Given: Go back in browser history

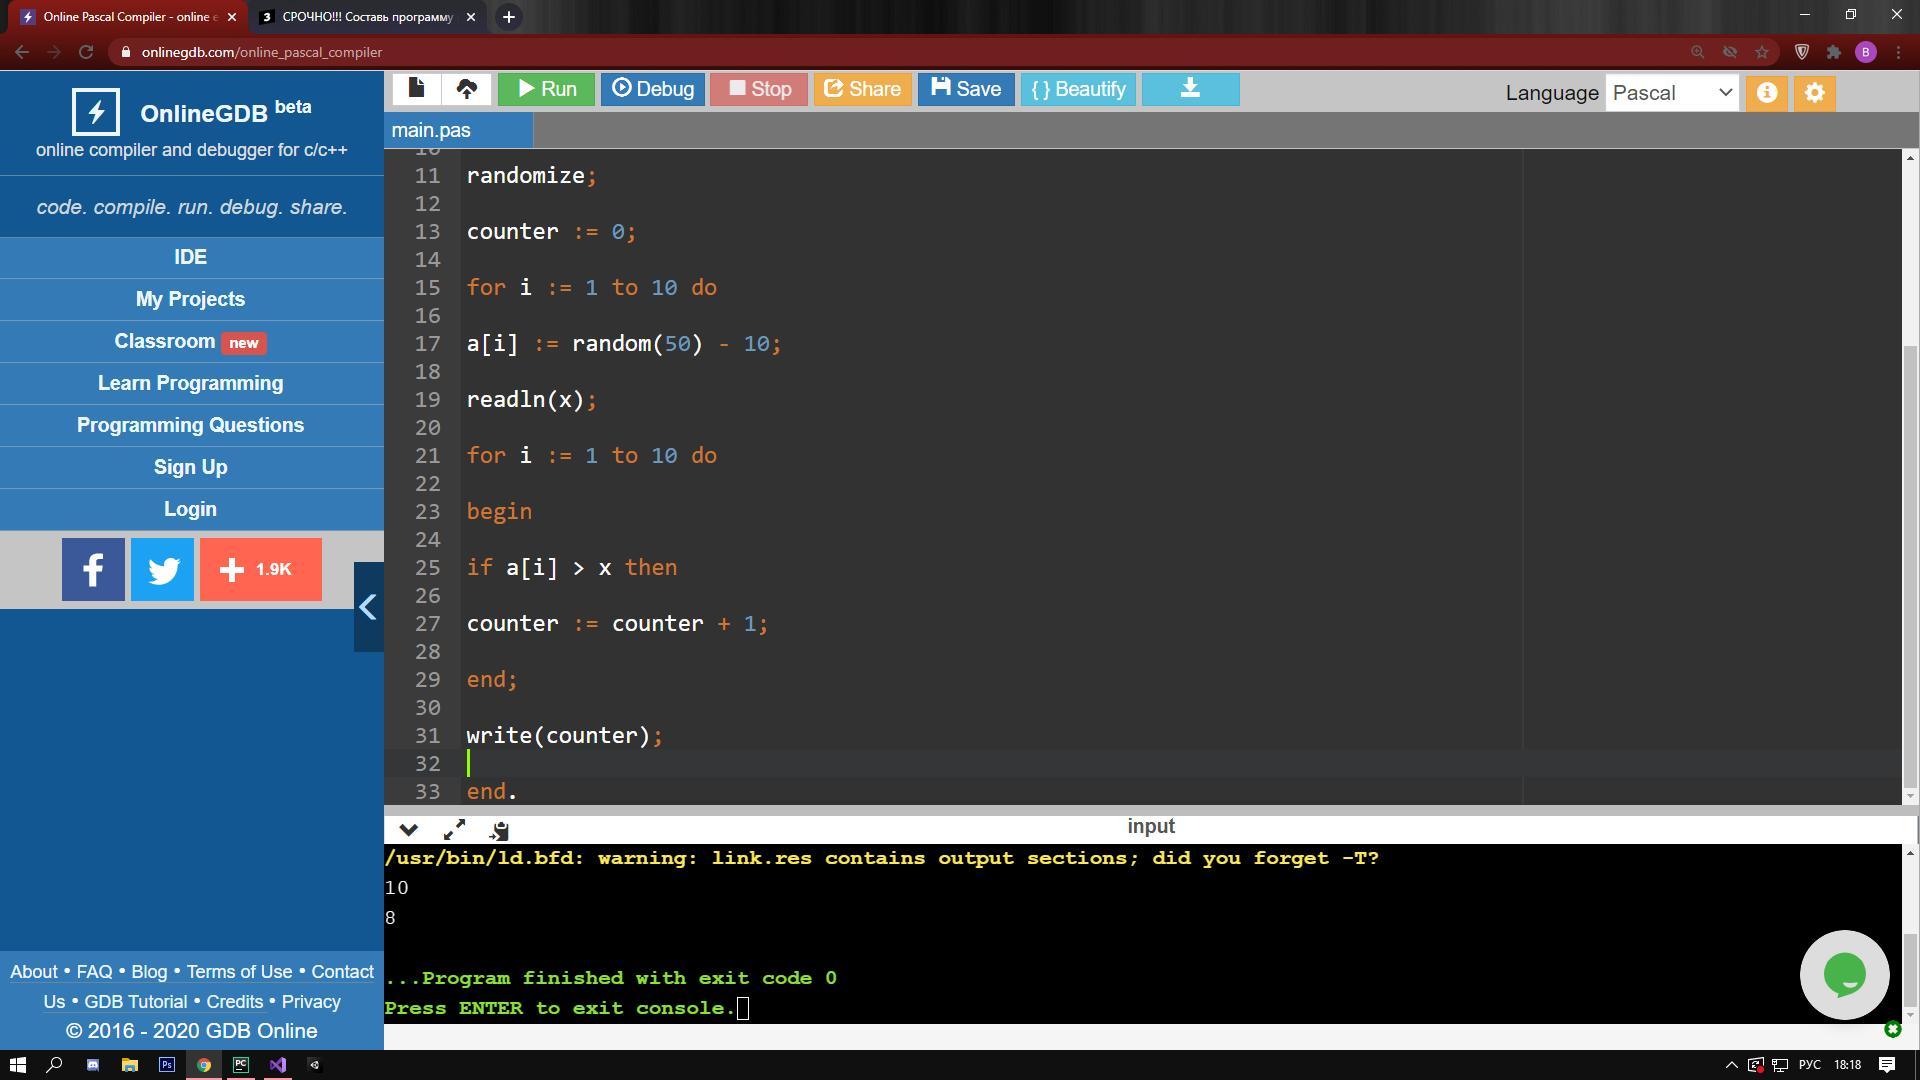Looking at the screenshot, I should click(22, 52).
